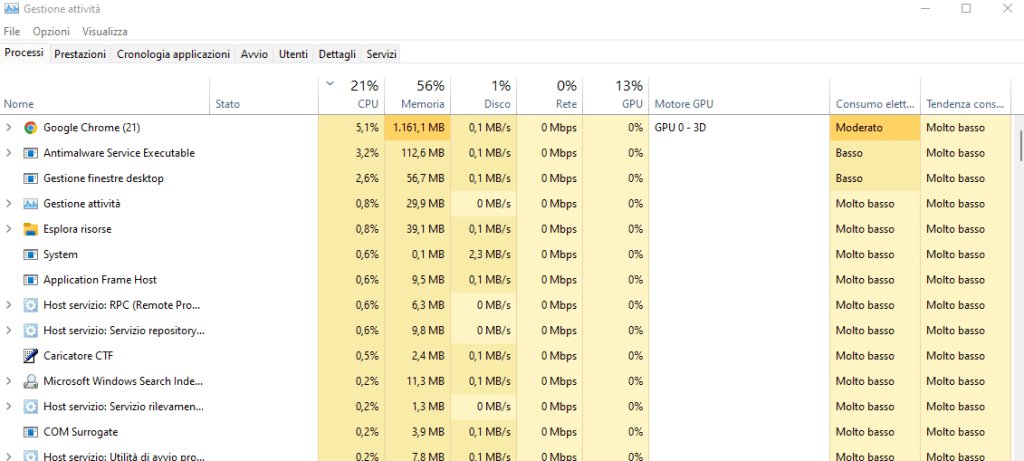This screenshot has width=1024, height=461.
Task: Expand the Google Chrome process group
Action: coord(9,128)
